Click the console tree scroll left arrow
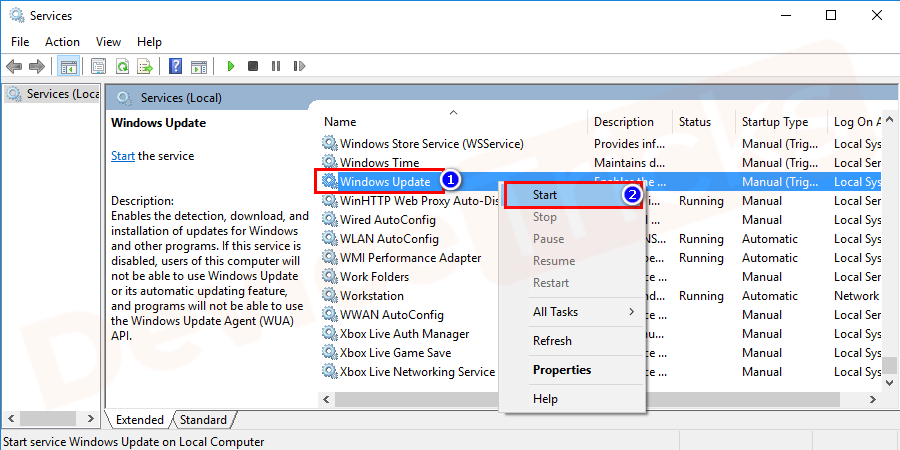The width and height of the screenshot is (900, 450). tap(11, 418)
